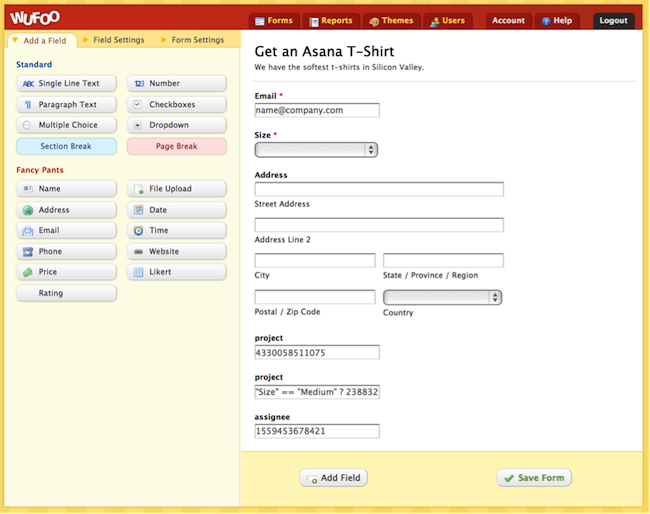Add an Email field from Fancy Pants
650x514 pixels.
coord(66,230)
